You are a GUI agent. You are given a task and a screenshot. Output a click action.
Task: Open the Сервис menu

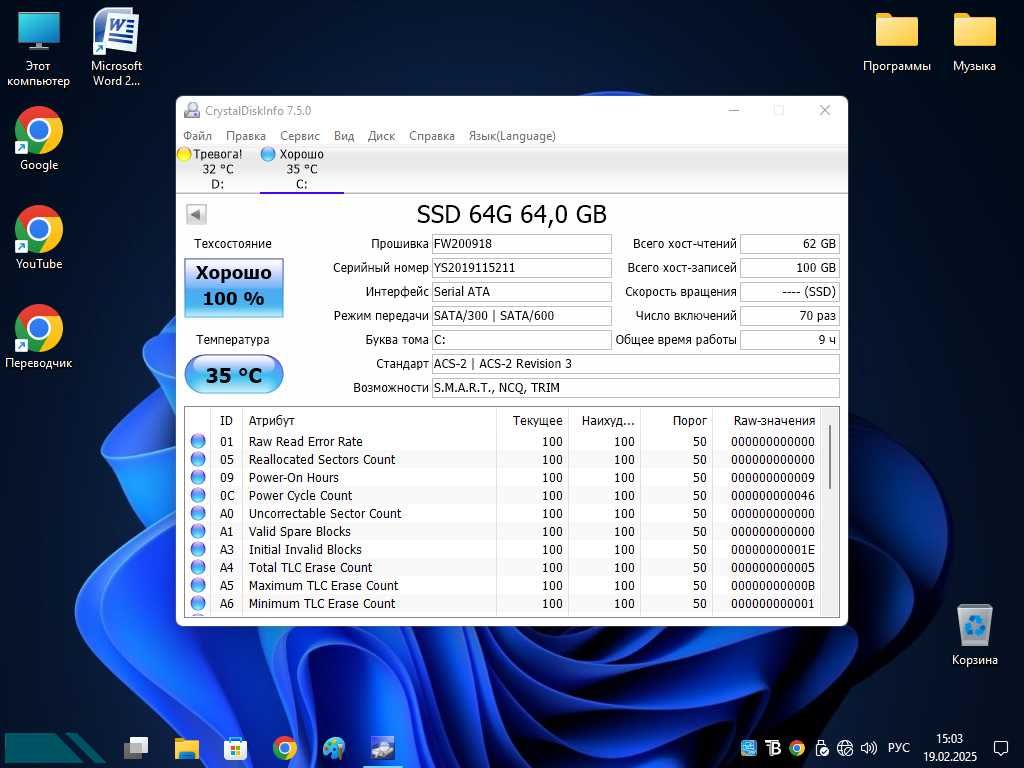[x=300, y=136]
